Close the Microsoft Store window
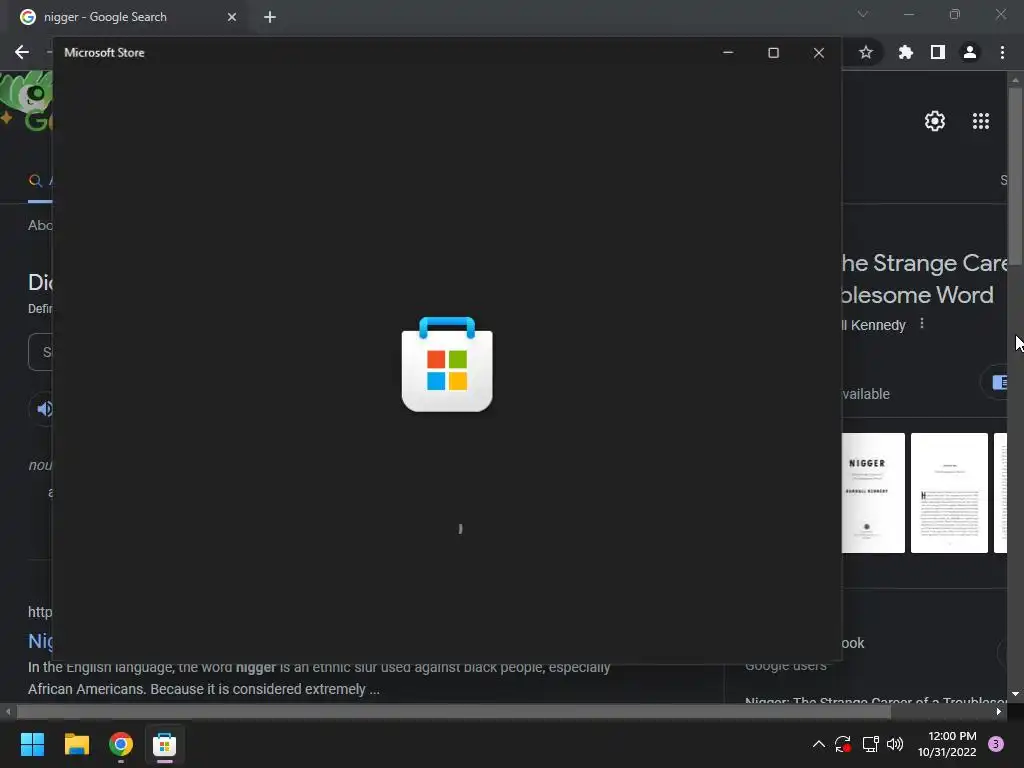Image resolution: width=1024 pixels, height=768 pixels. pyautogui.click(x=819, y=53)
